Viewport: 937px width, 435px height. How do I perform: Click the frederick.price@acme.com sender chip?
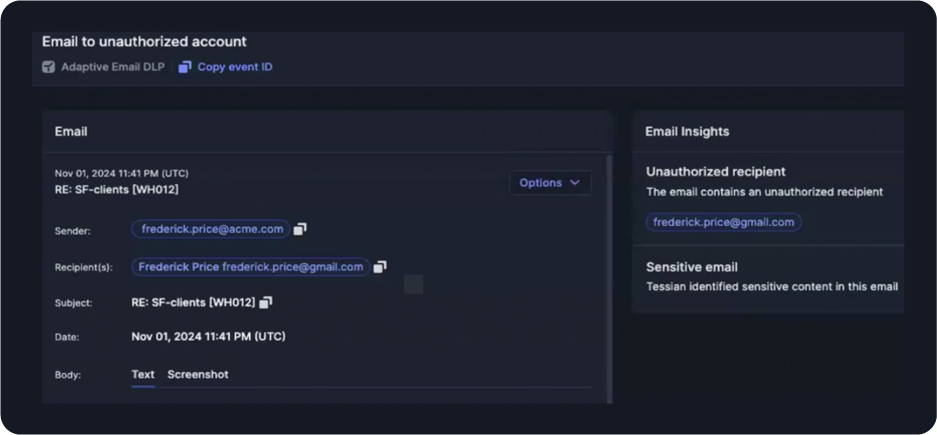(x=211, y=229)
